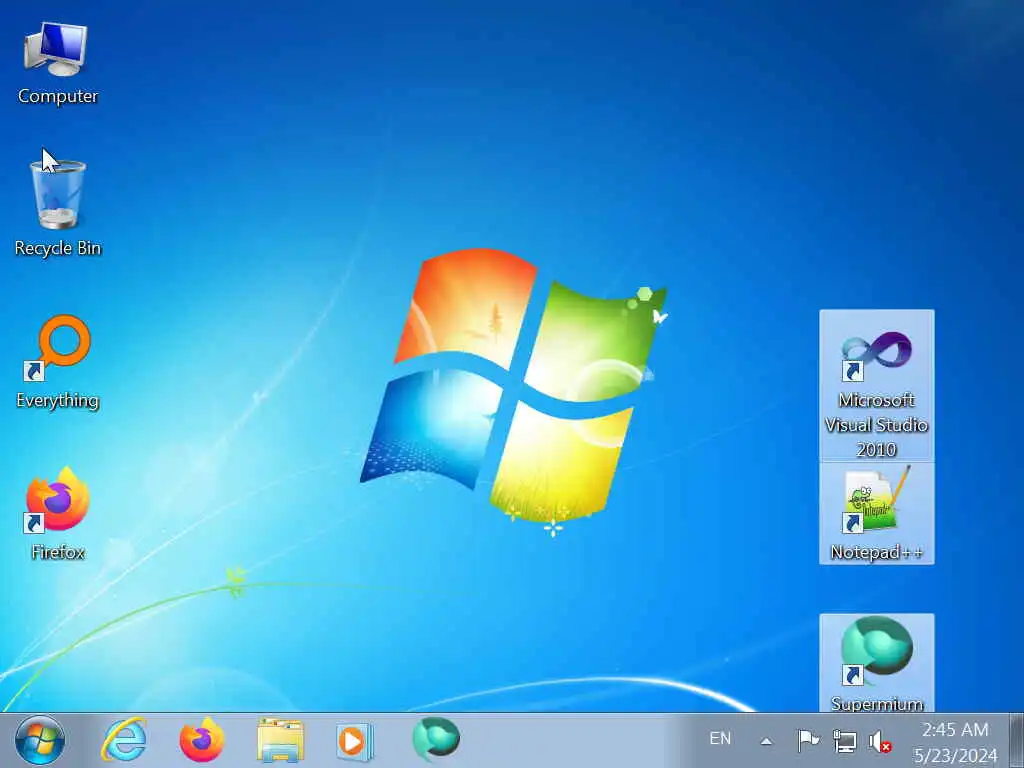
Task: Select the Firefox desktop shortcut
Action: (x=57, y=513)
